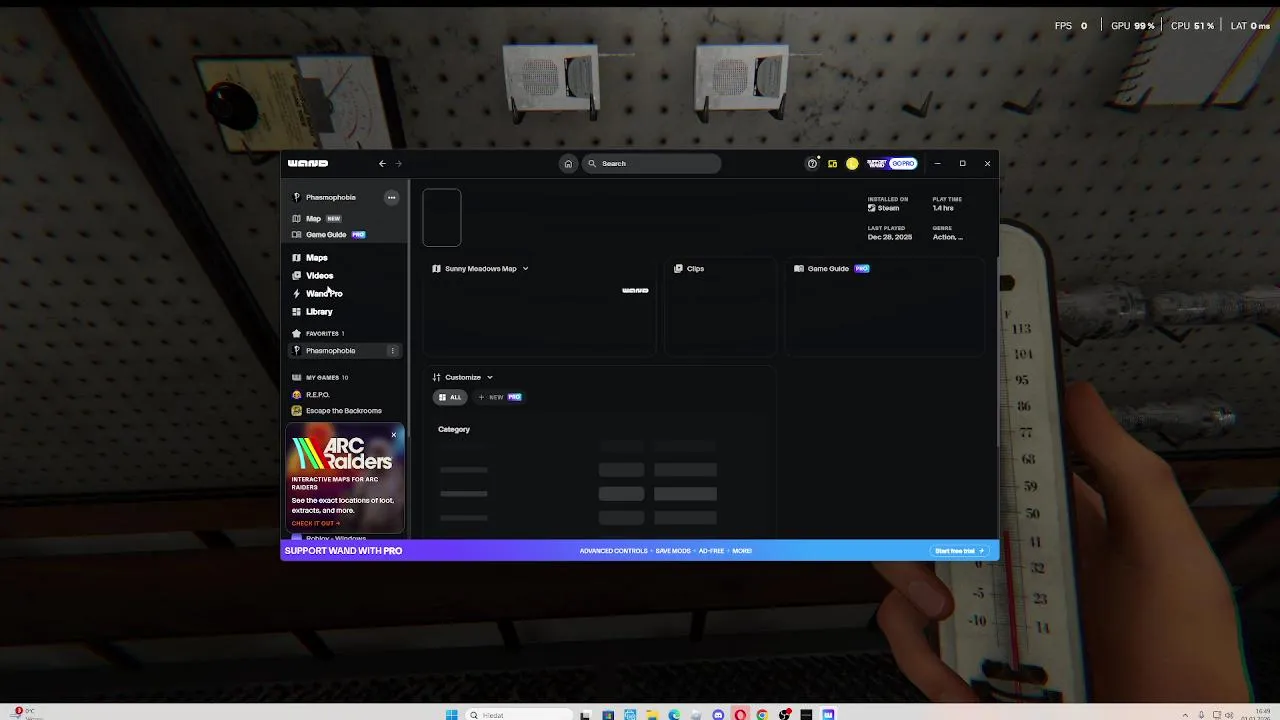The height and width of the screenshot is (720, 1280).
Task: Open Chrome from the taskbar
Action: click(x=762, y=715)
